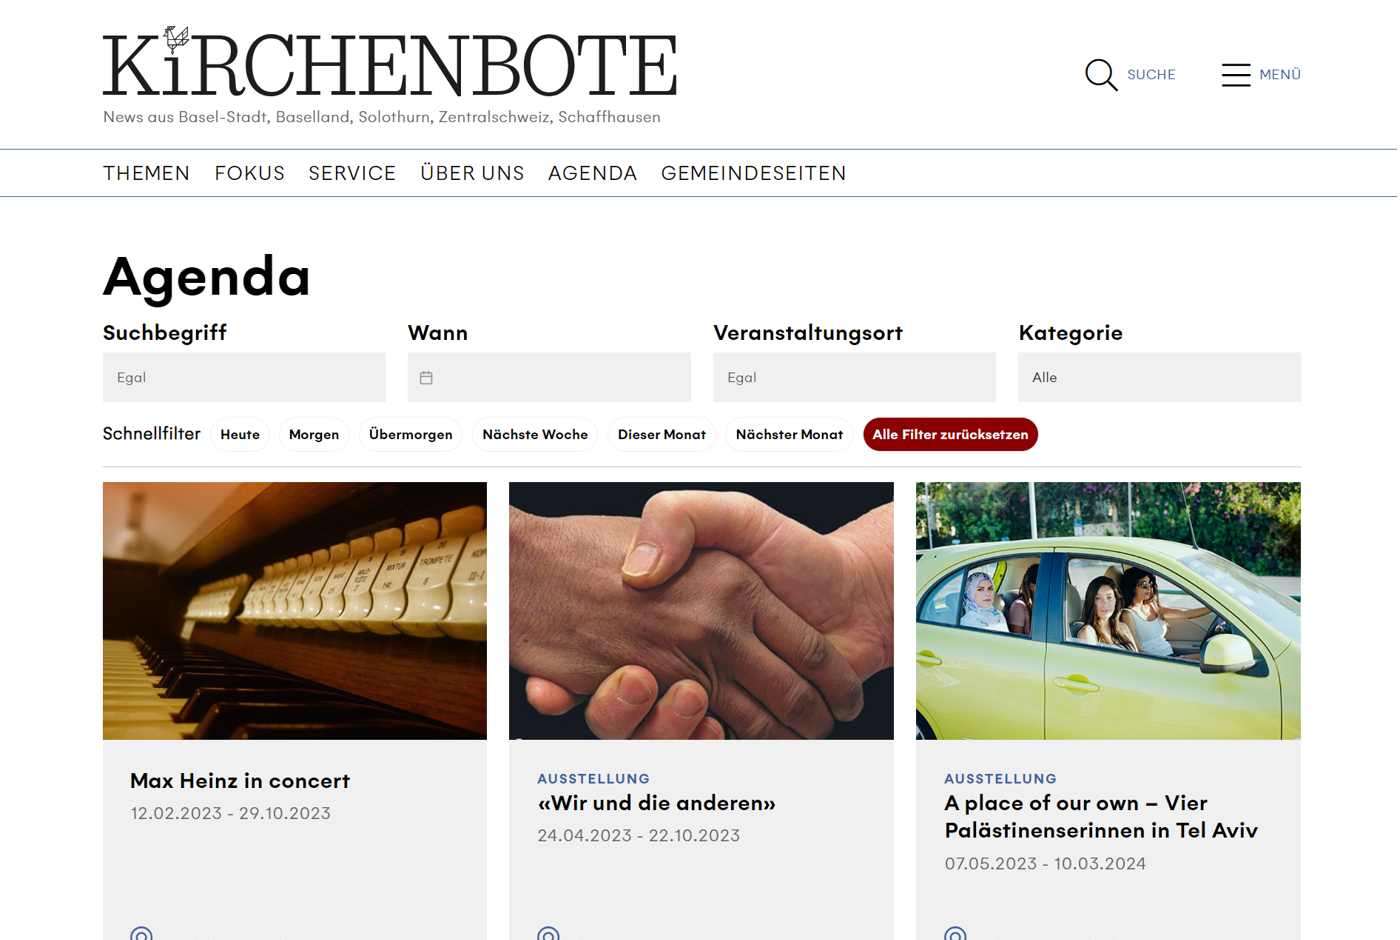The image size is (1400, 940).
Task: Click location pin under Wir und die anderen
Action: (x=548, y=934)
